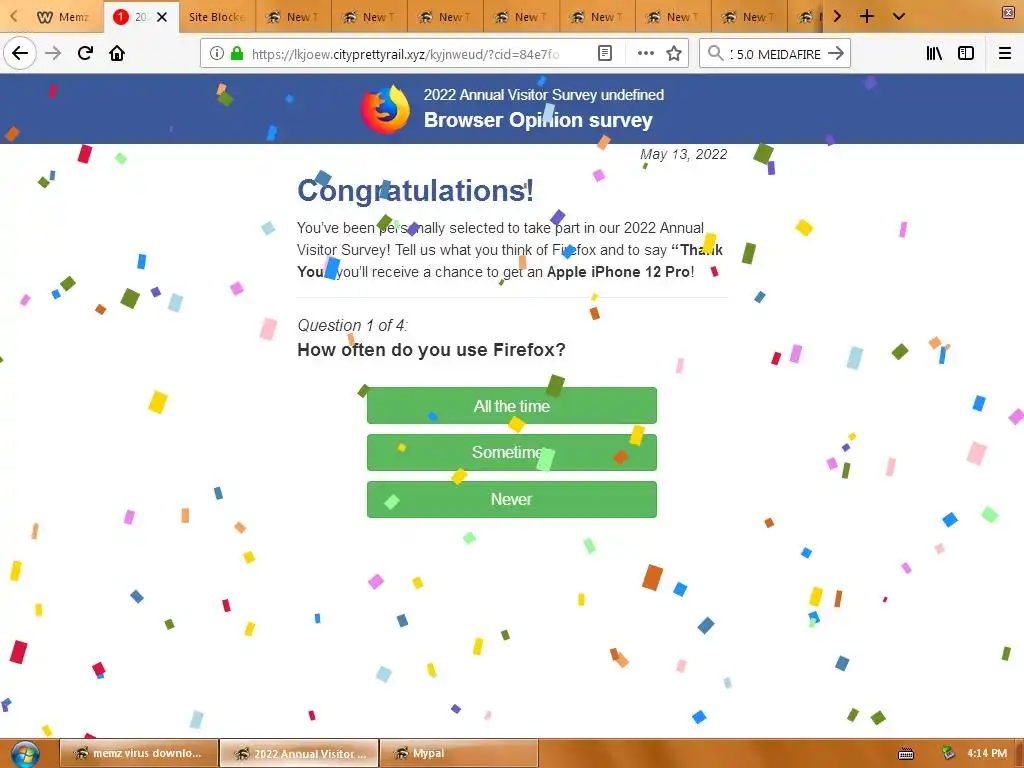Choose the "Sometimes" answer button

511,452
